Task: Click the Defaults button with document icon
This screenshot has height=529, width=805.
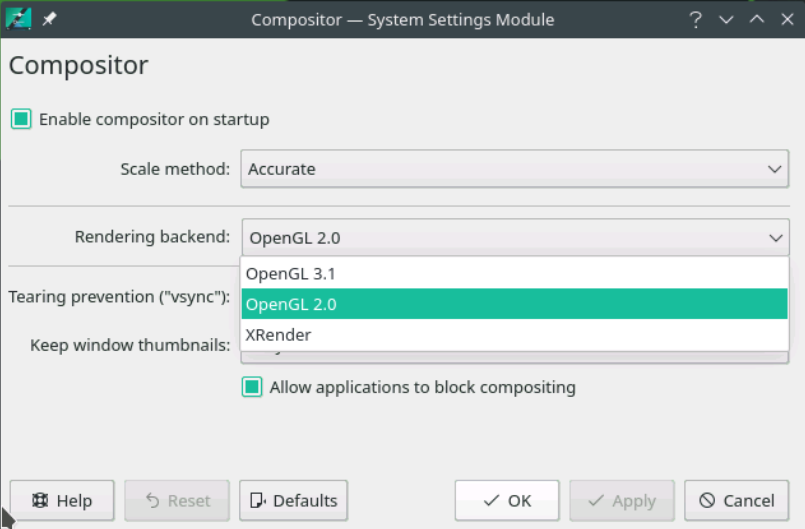Action: (294, 500)
